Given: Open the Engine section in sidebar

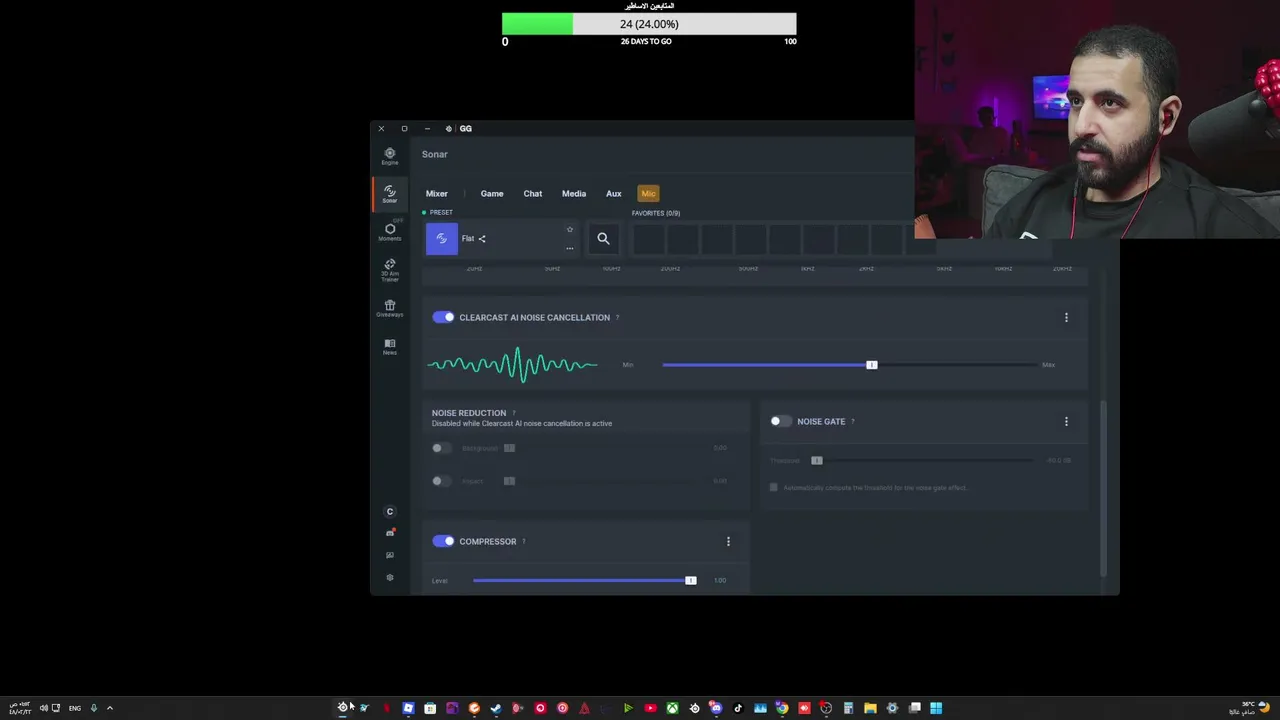Looking at the screenshot, I should pyautogui.click(x=390, y=156).
